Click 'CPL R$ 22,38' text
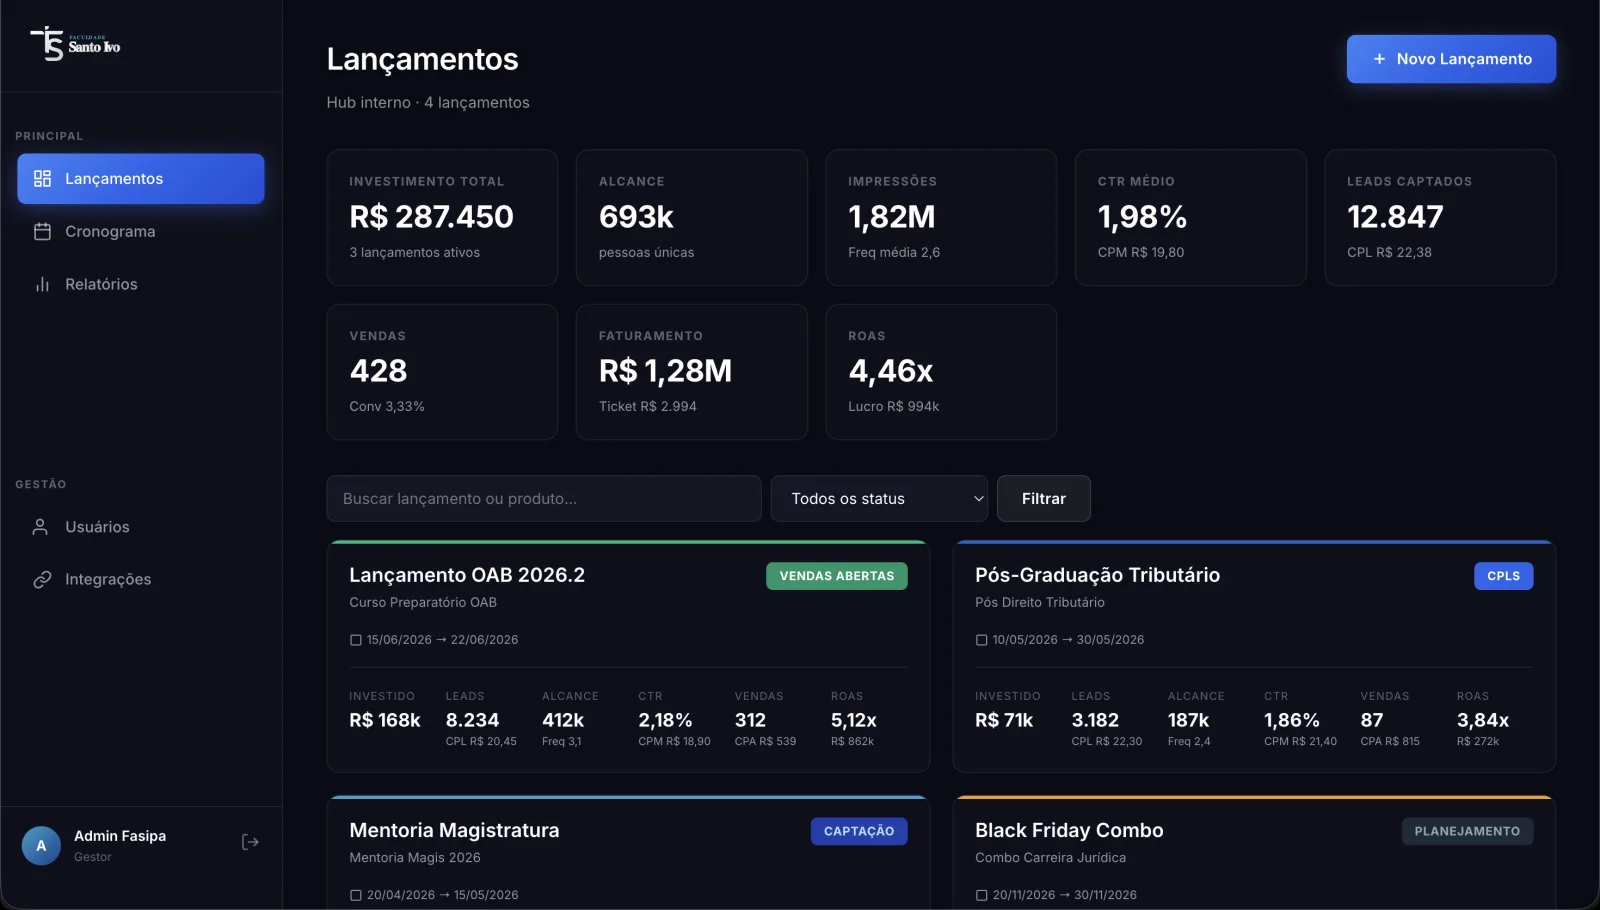 pos(1389,253)
